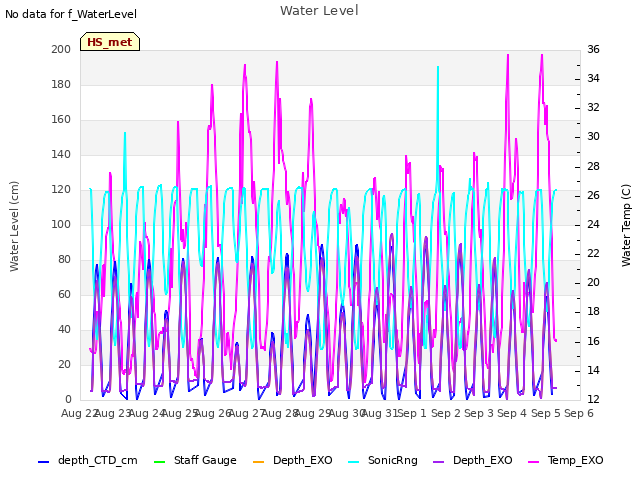Viewport: 640px width, 480px height.
Task: Click the Sep 1 date label
Action: coord(412,413)
